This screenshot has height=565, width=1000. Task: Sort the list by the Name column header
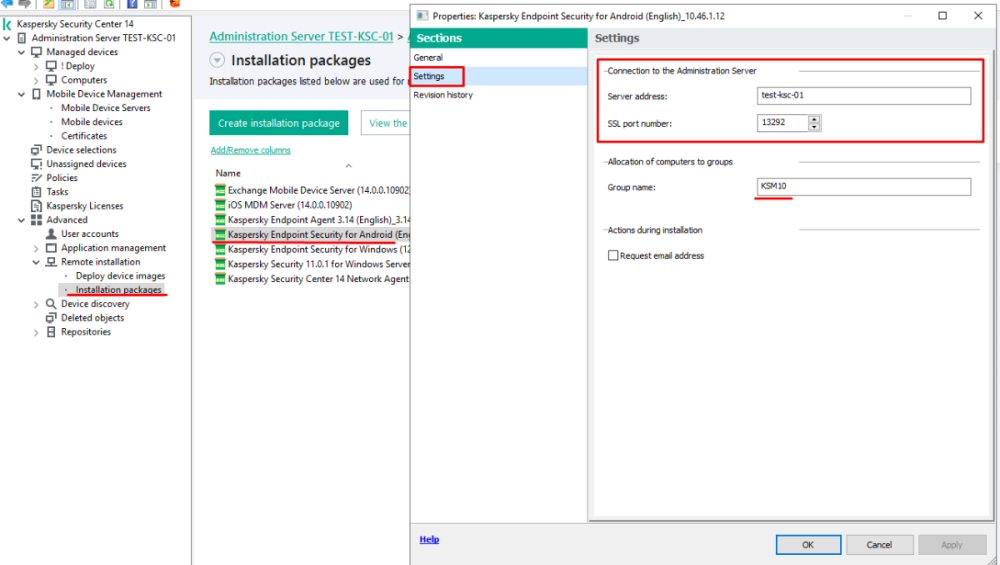(x=228, y=173)
